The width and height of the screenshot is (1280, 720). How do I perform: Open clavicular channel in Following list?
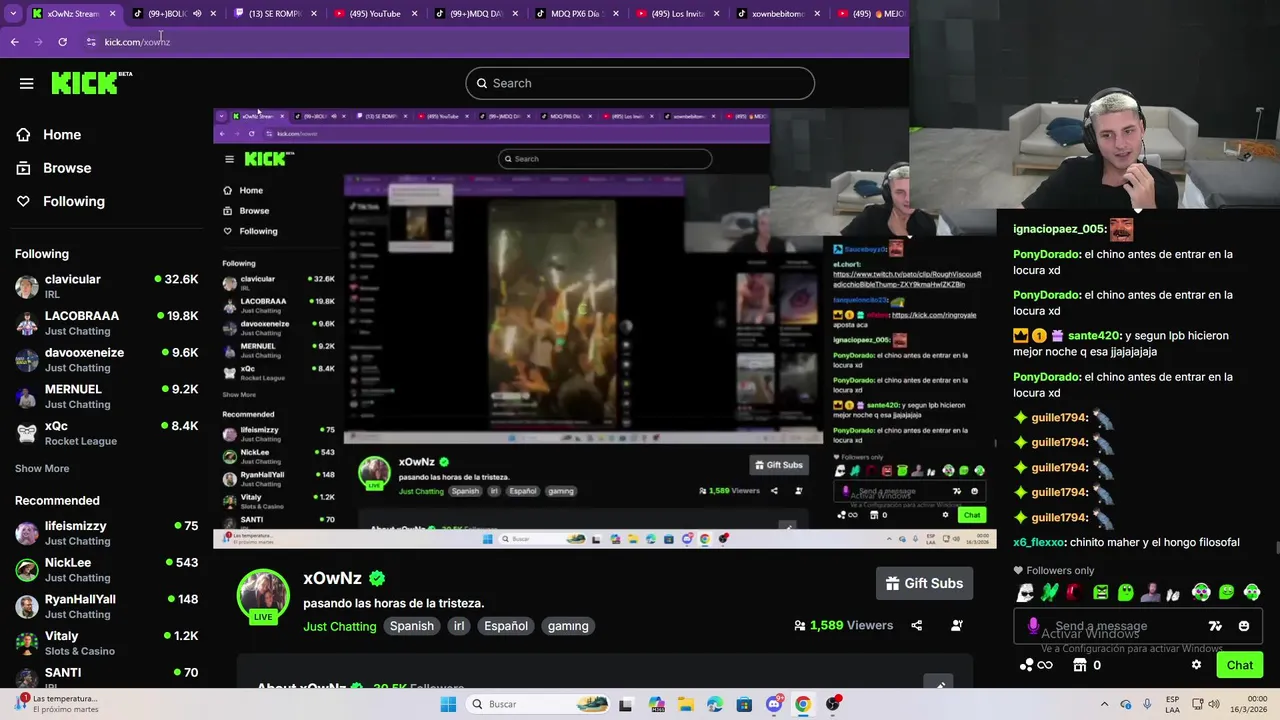click(106, 286)
